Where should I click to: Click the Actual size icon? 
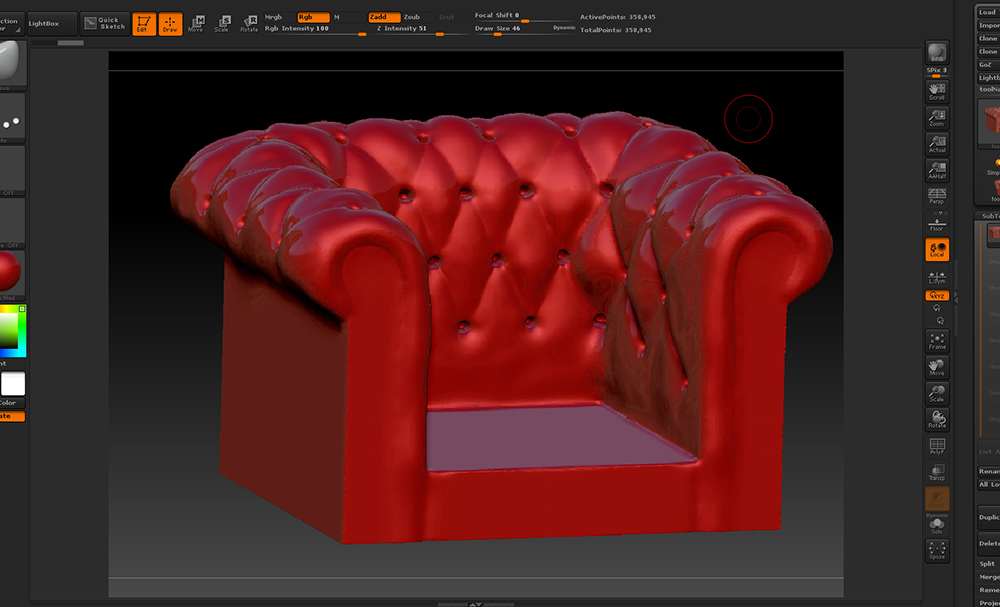point(937,143)
